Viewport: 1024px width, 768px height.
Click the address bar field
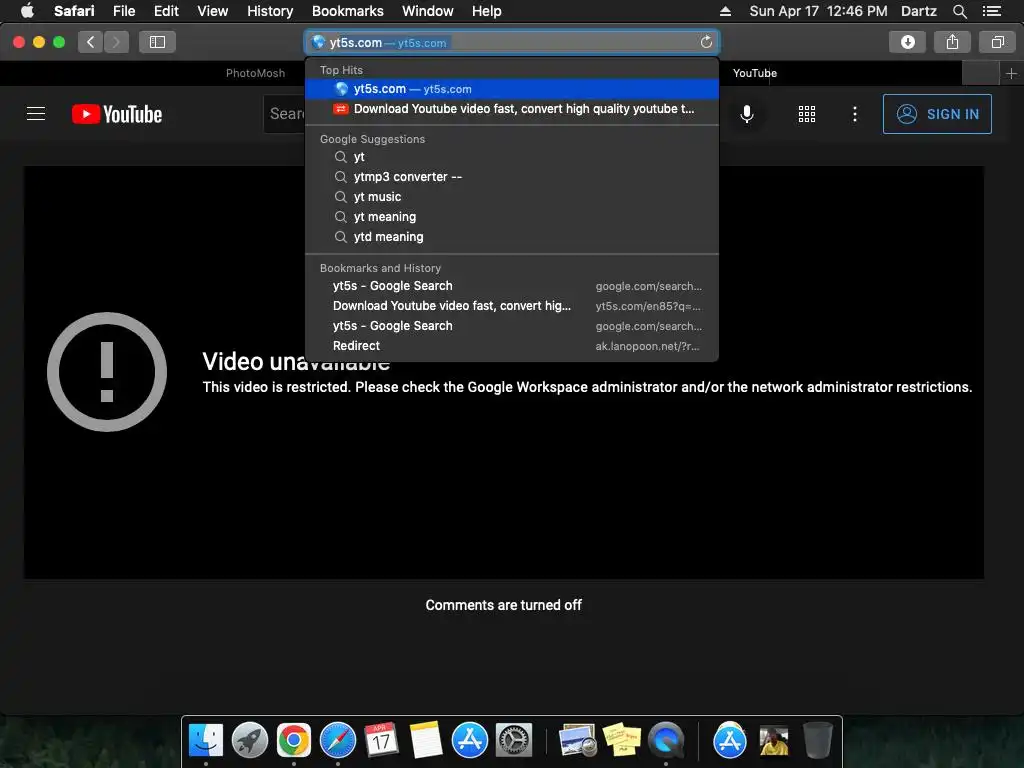[511, 42]
